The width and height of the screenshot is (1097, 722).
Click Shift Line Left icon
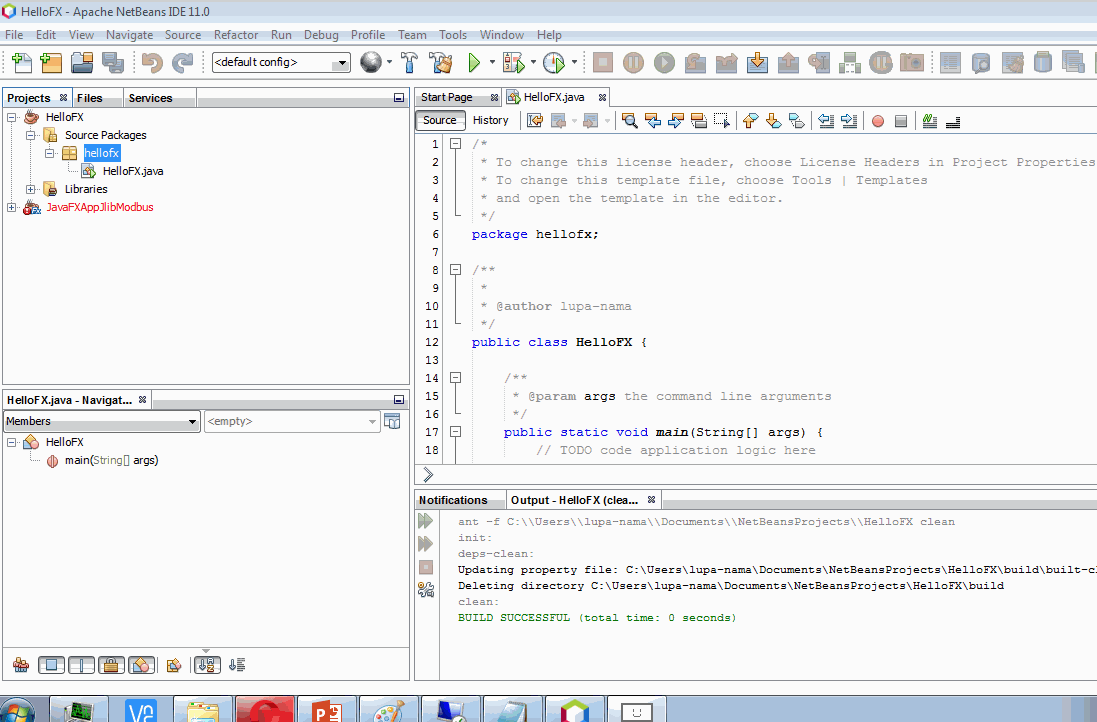tap(826, 121)
